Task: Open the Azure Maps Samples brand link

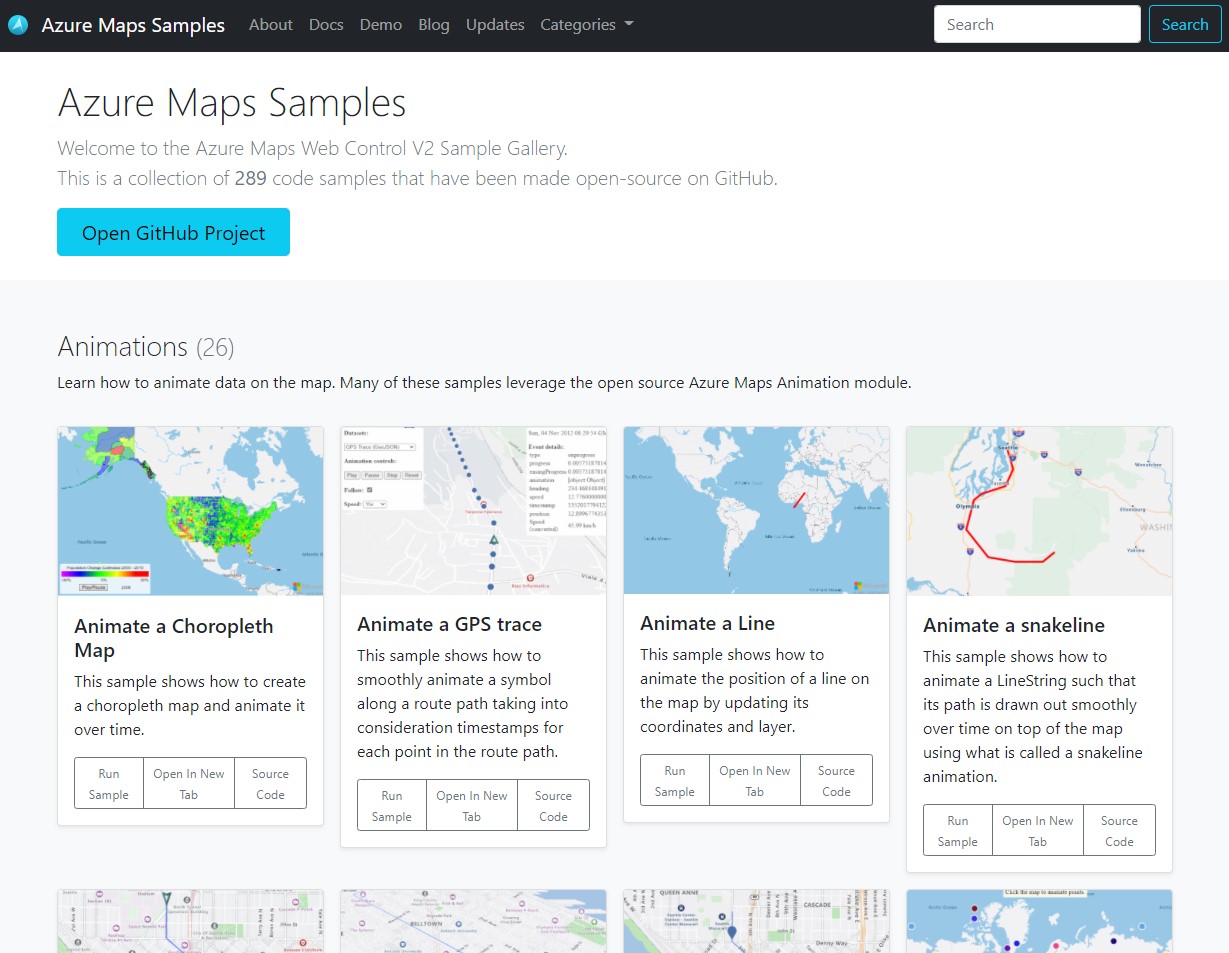Action: tap(133, 25)
